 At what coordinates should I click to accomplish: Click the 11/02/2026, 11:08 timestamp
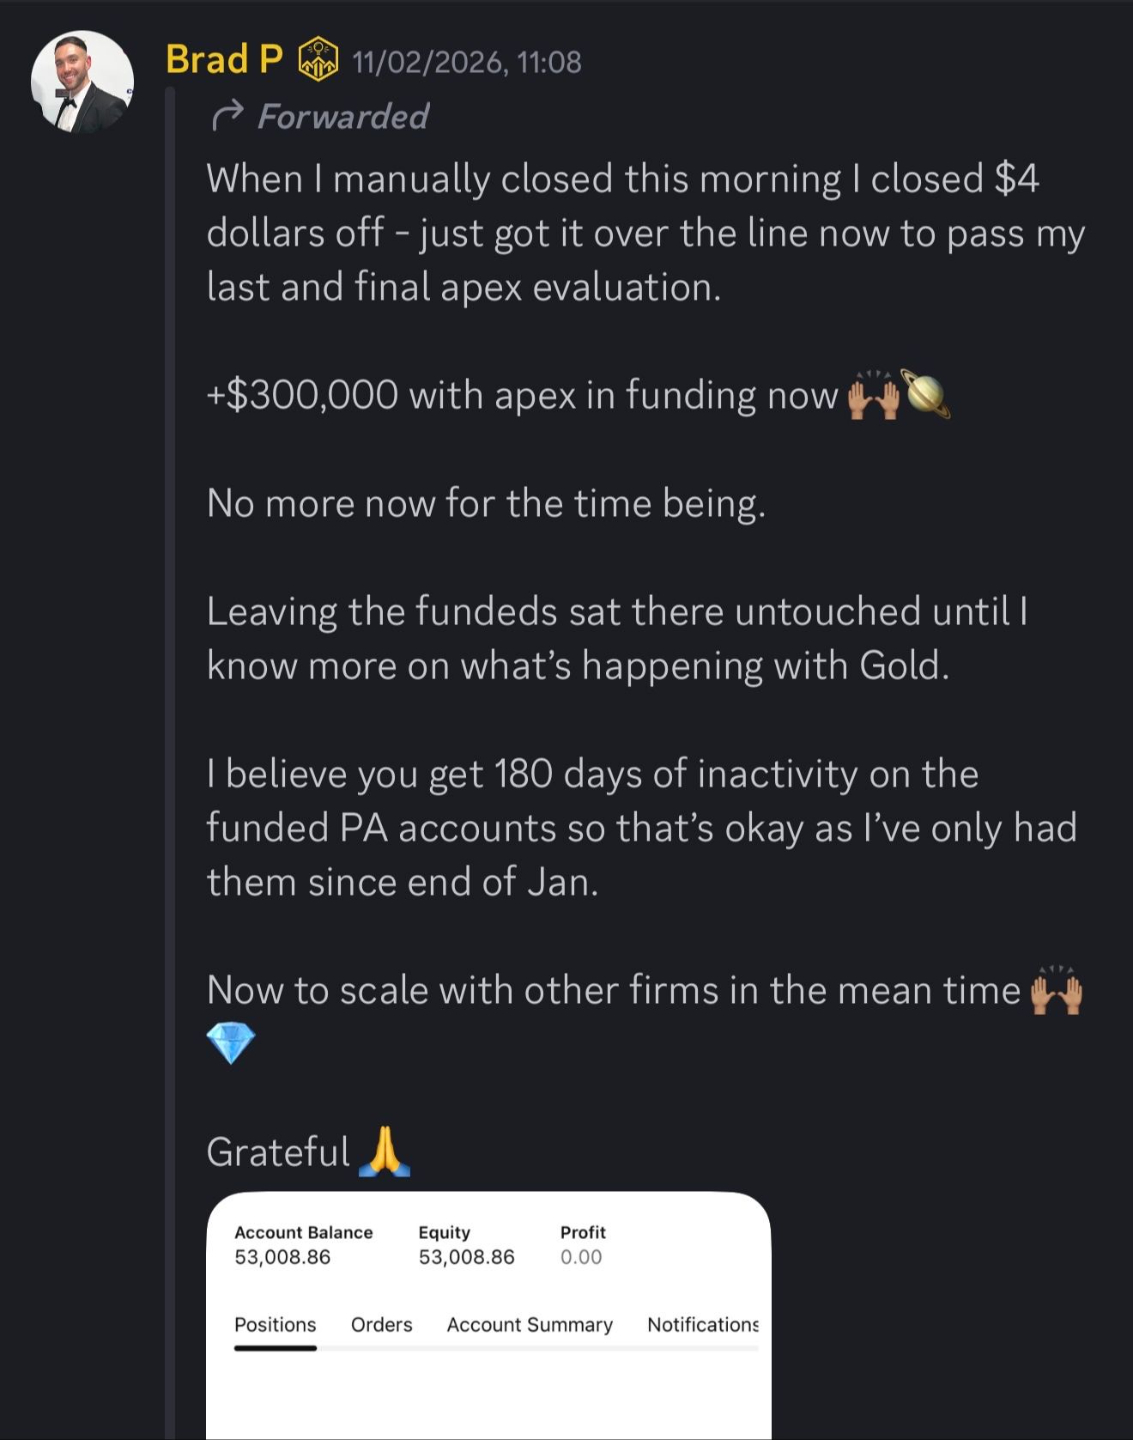pos(466,62)
